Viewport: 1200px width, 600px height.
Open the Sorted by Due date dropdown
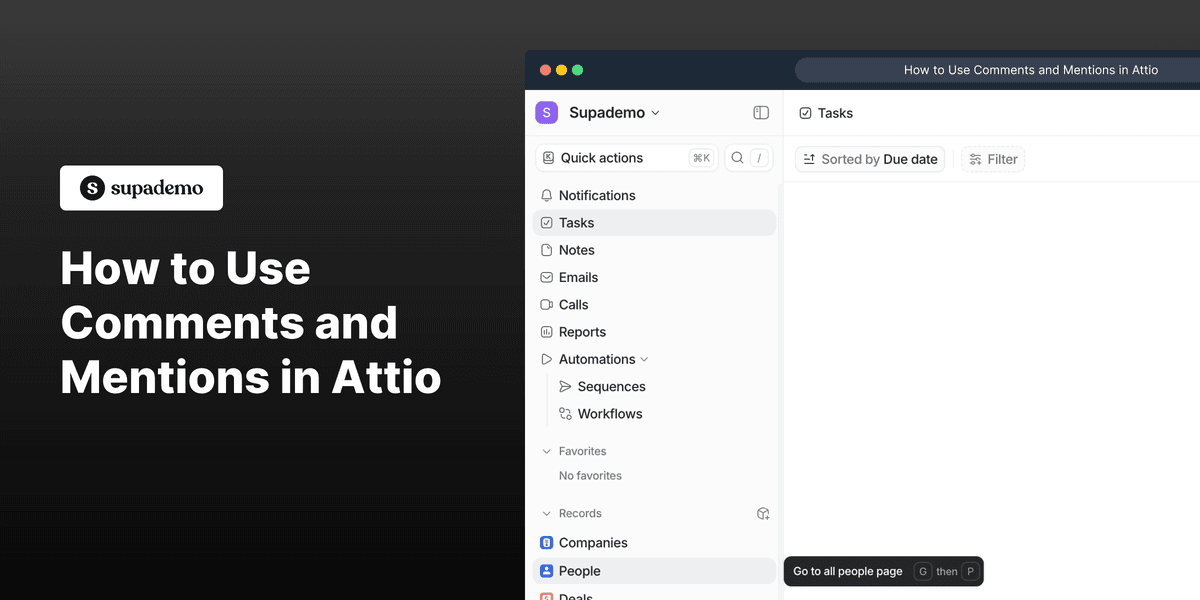[869, 158]
